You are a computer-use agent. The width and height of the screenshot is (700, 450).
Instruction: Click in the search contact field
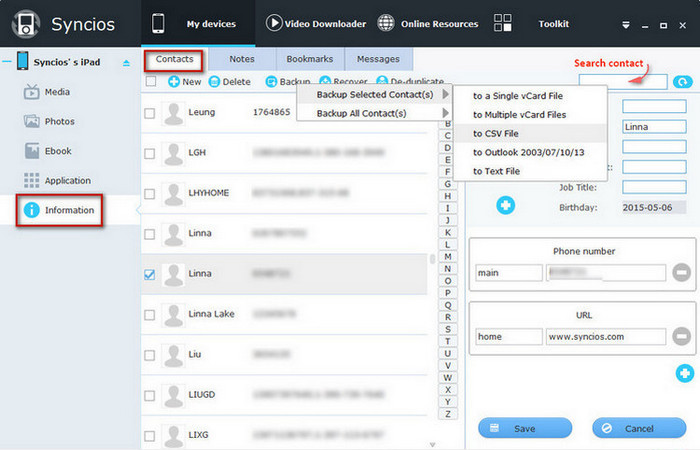pyautogui.click(x=623, y=82)
